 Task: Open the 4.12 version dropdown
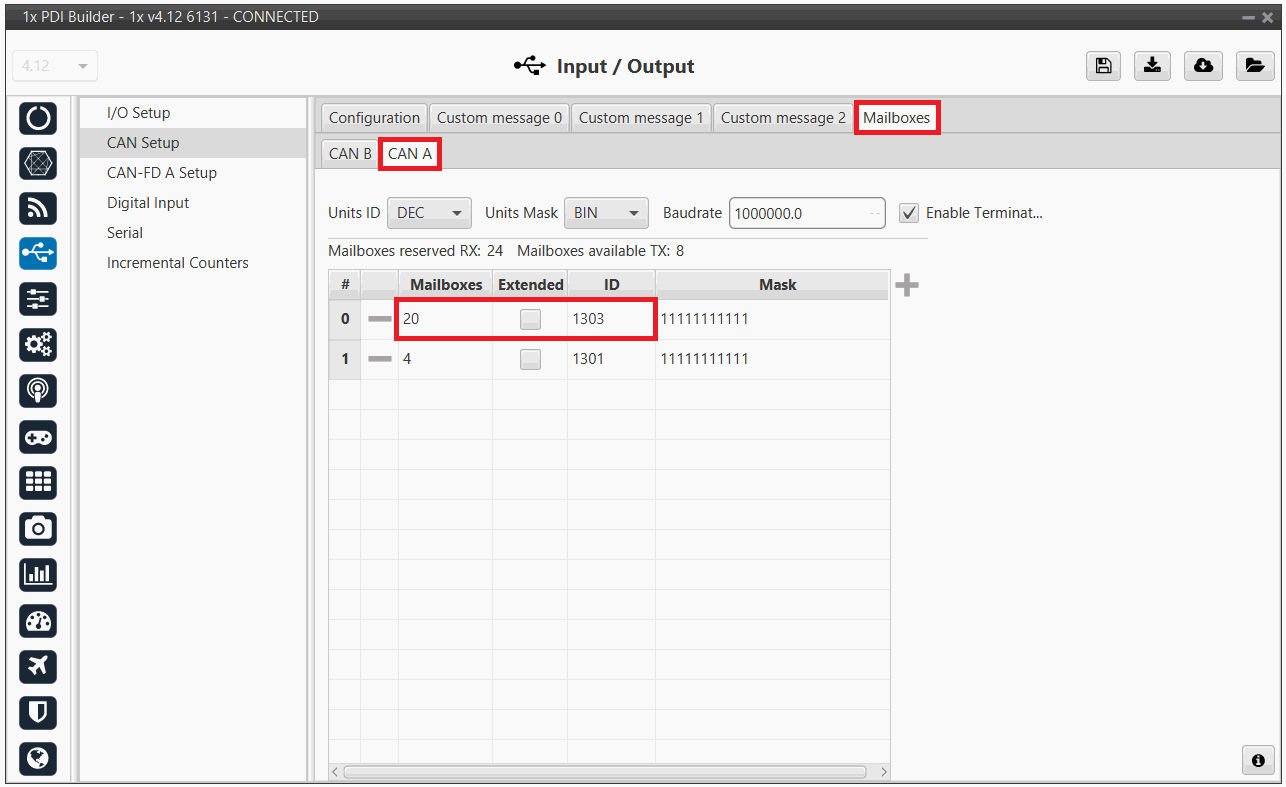click(x=54, y=66)
